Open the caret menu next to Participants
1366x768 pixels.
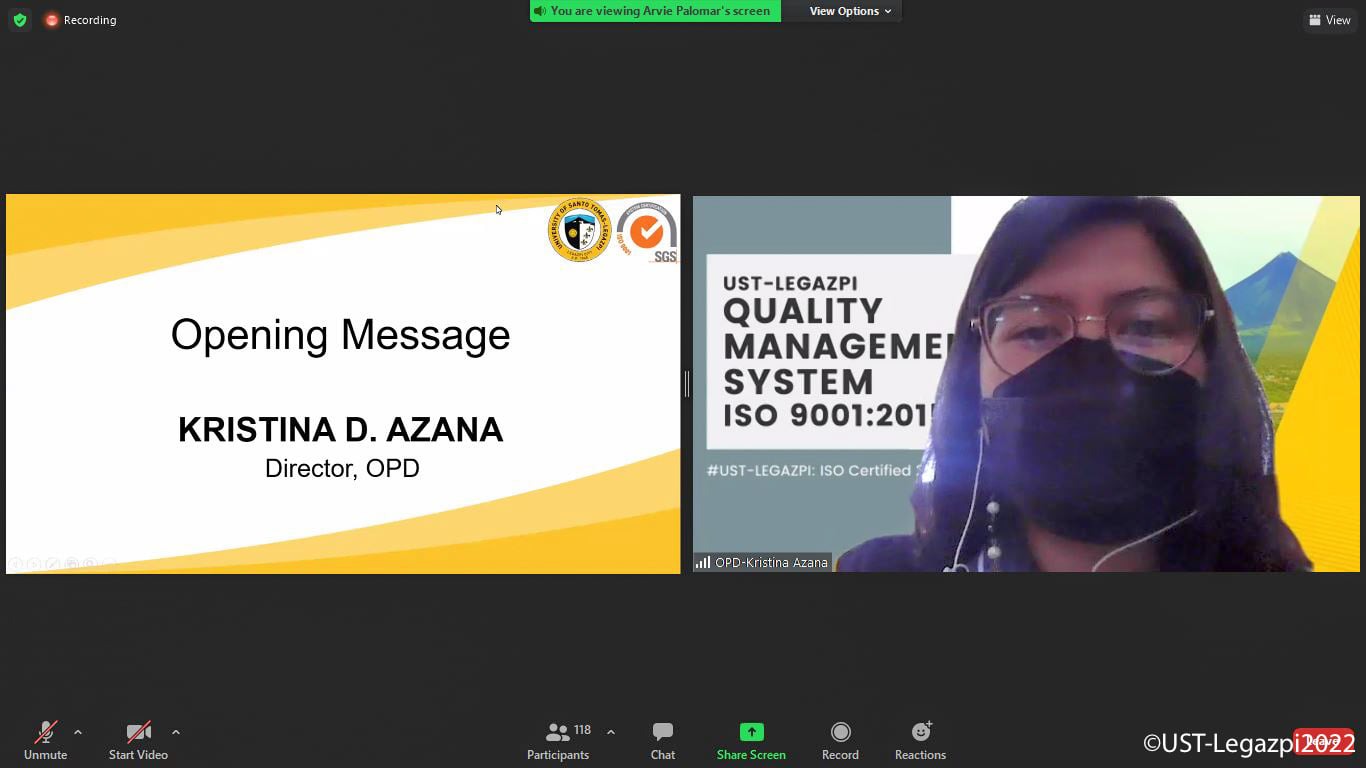[x=611, y=732]
